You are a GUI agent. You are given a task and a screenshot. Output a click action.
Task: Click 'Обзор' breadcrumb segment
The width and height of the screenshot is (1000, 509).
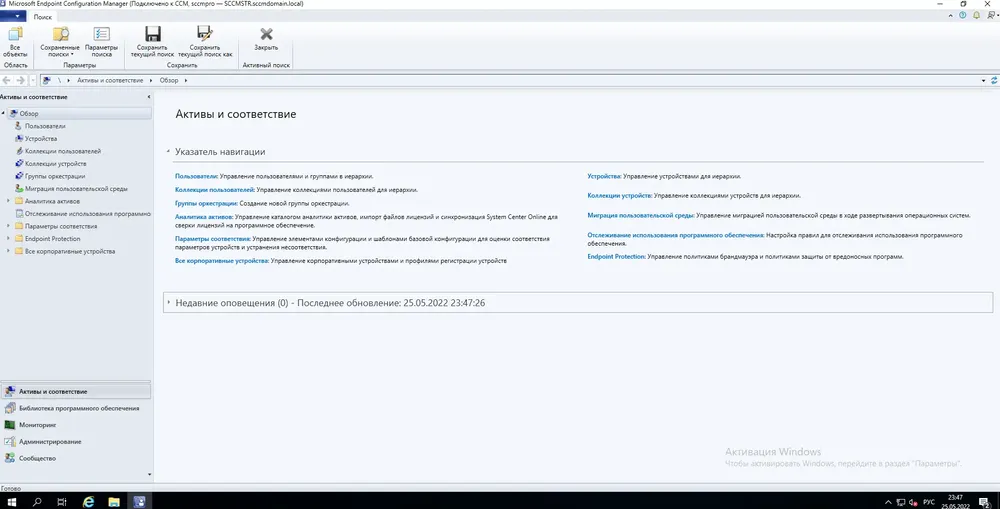[x=169, y=80]
